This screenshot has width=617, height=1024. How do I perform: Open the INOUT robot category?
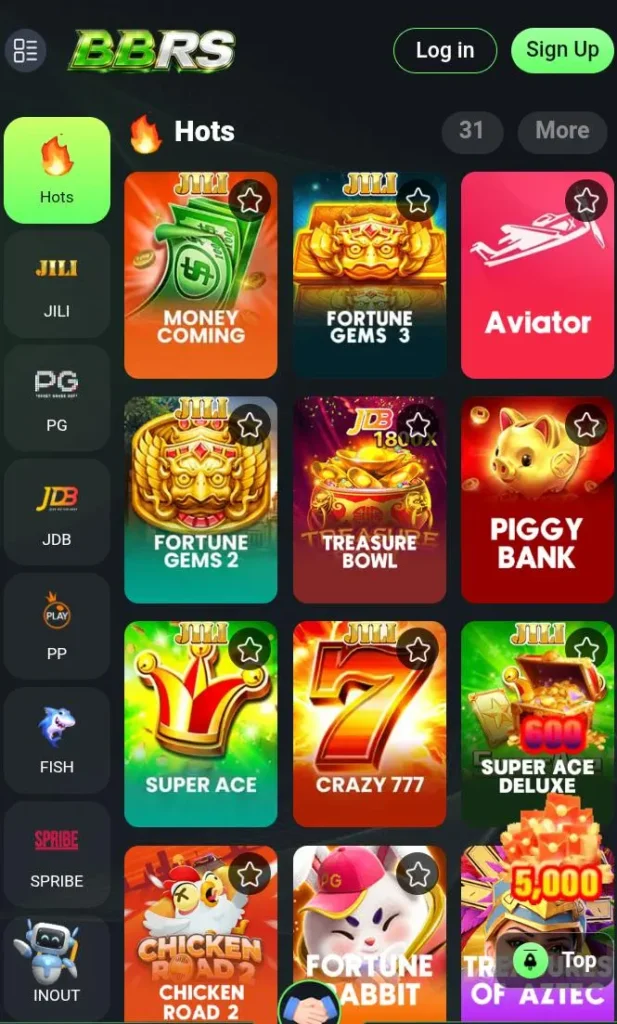(x=57, y=967)
